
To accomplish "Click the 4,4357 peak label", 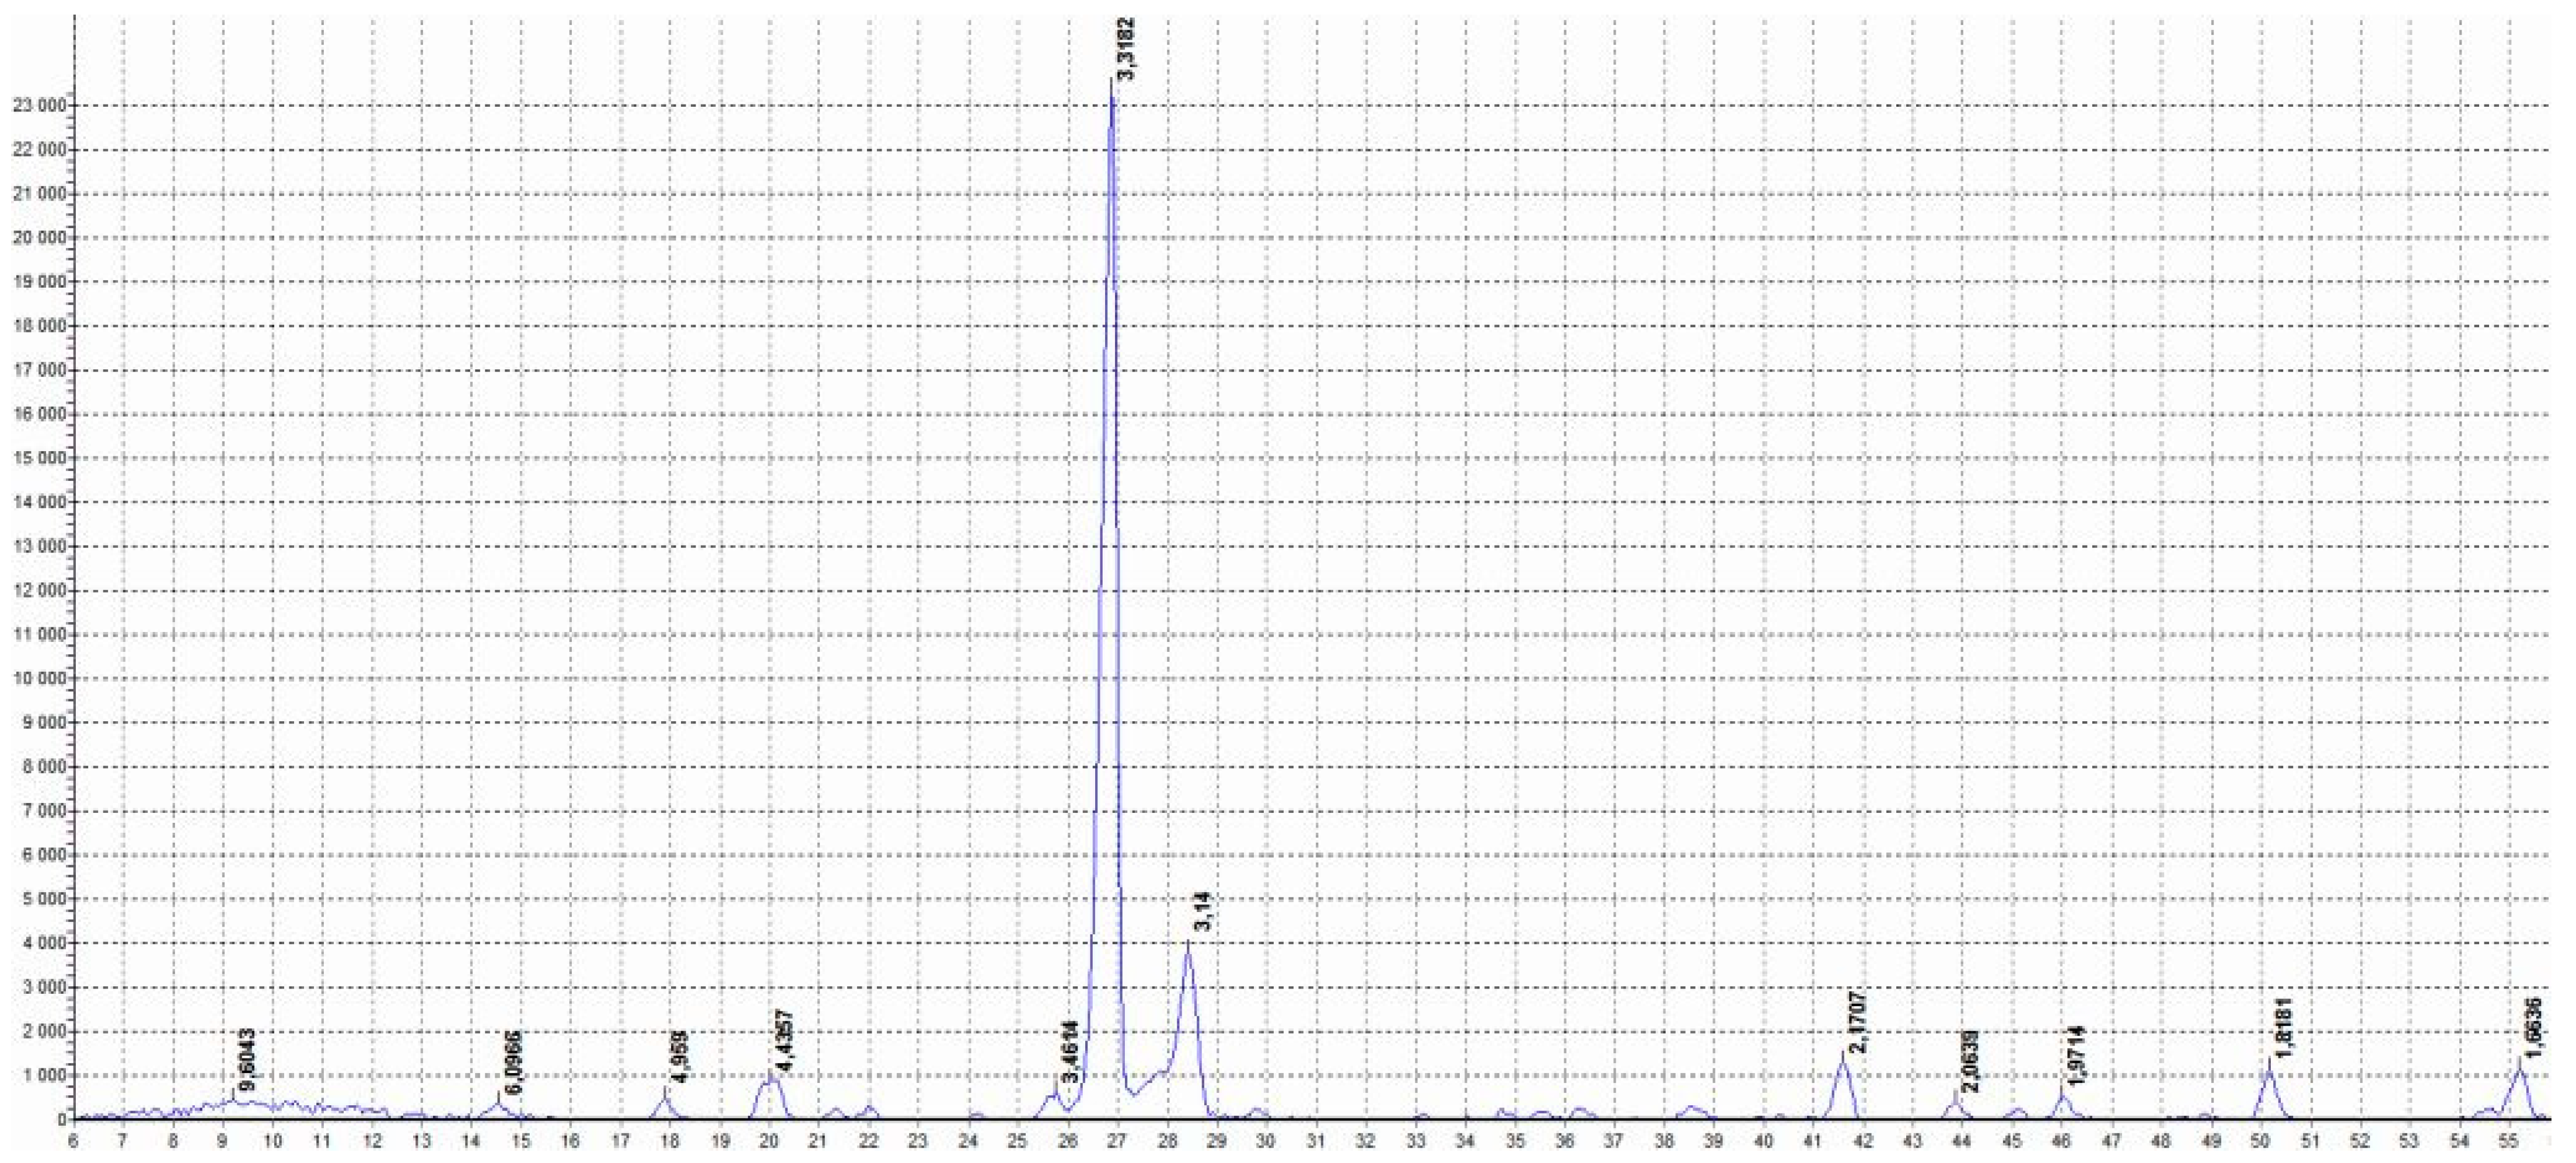I will click(x=784, y=1041).
